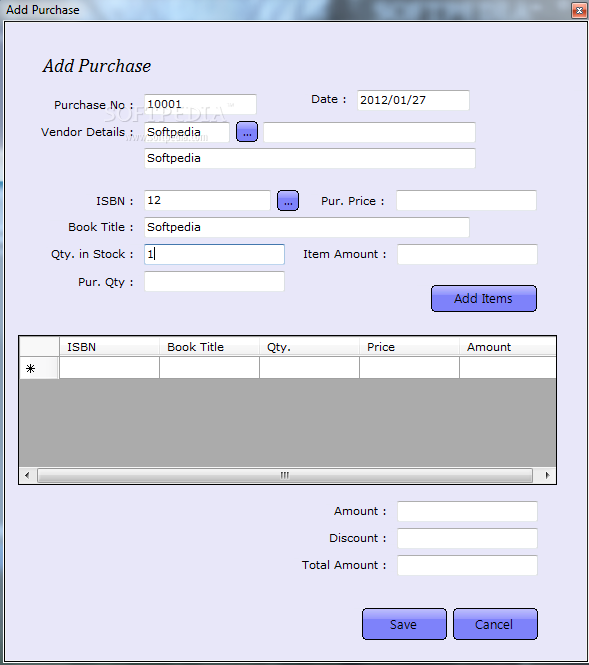The height and width of the screenshot is (665, 589).
Task: Click the grid's Amount column header
Action: 508,347
